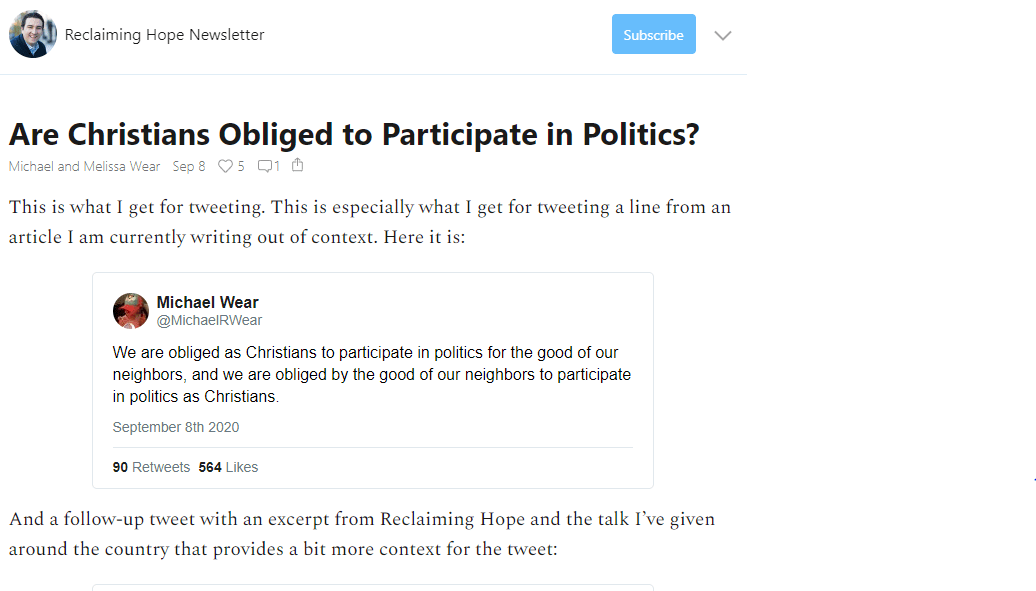
Task: Click the paragraph mentioning a follow-up tweet
Action: [361, 534]
